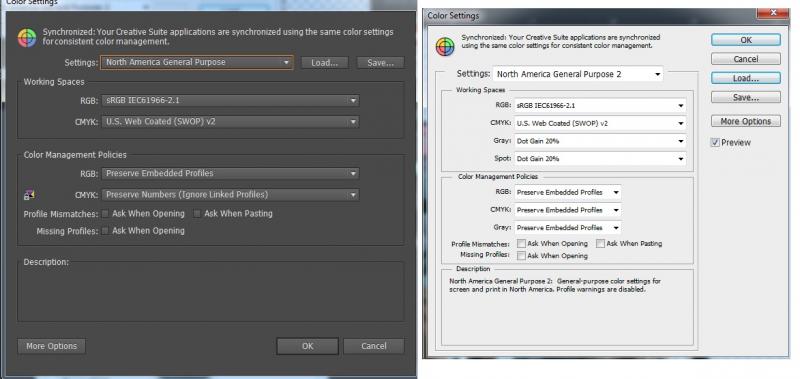Open light dialog Gray policy dropdown

(568, 228)
